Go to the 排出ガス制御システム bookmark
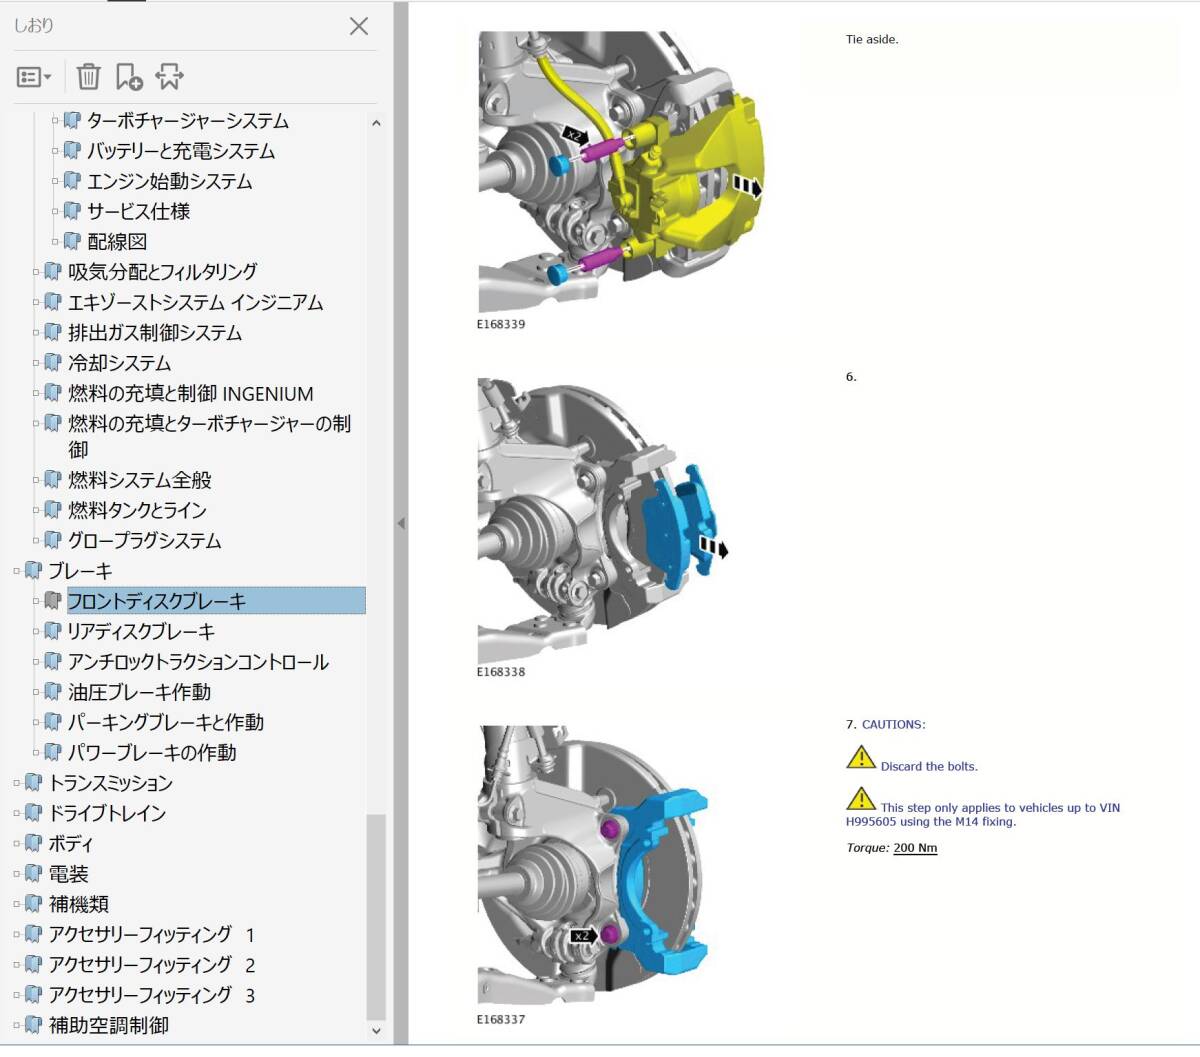1200x1057 pixels. (x=155, y=332)
